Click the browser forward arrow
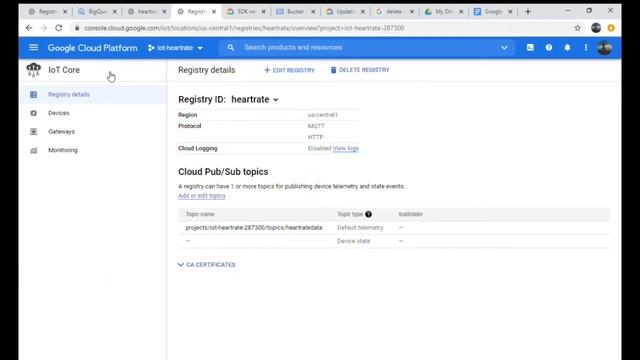640x360 pixels. pyautogui.click(x=44, y=28)
